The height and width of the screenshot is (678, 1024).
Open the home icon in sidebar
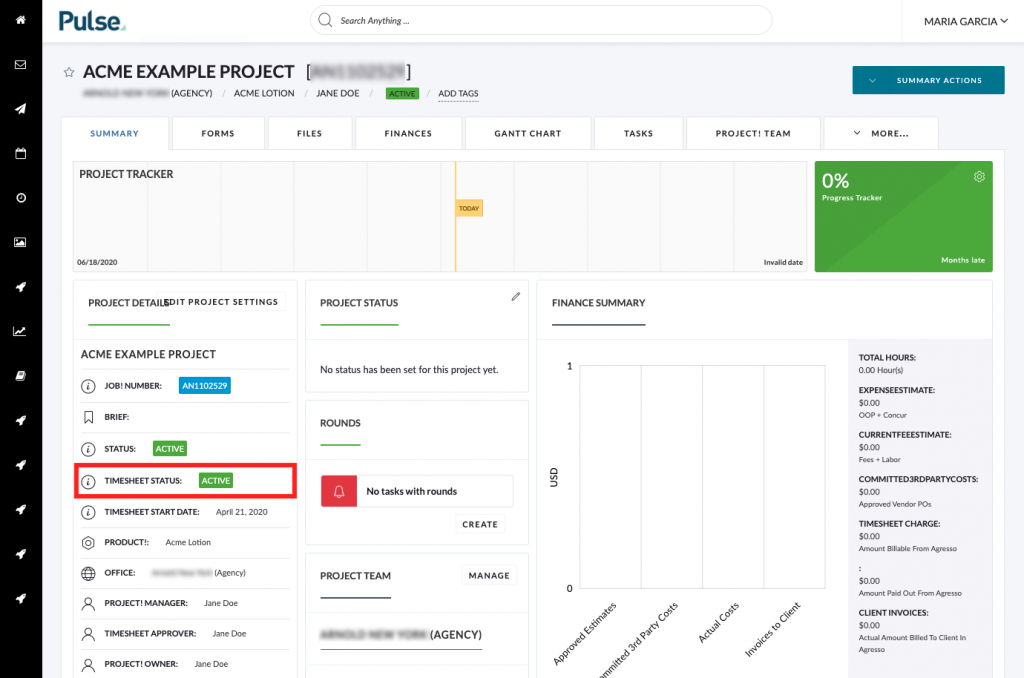[x=20, y=20]
